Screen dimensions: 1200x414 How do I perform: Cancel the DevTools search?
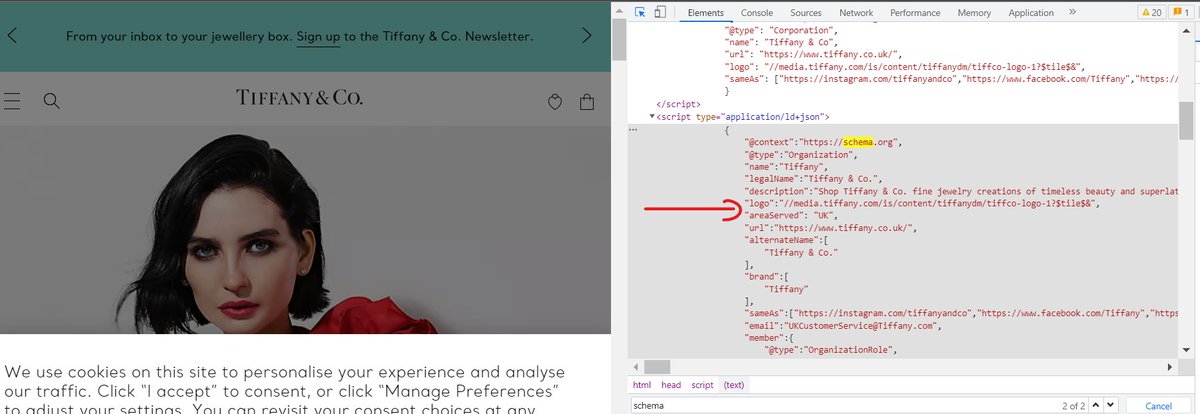pos(1158,405)
